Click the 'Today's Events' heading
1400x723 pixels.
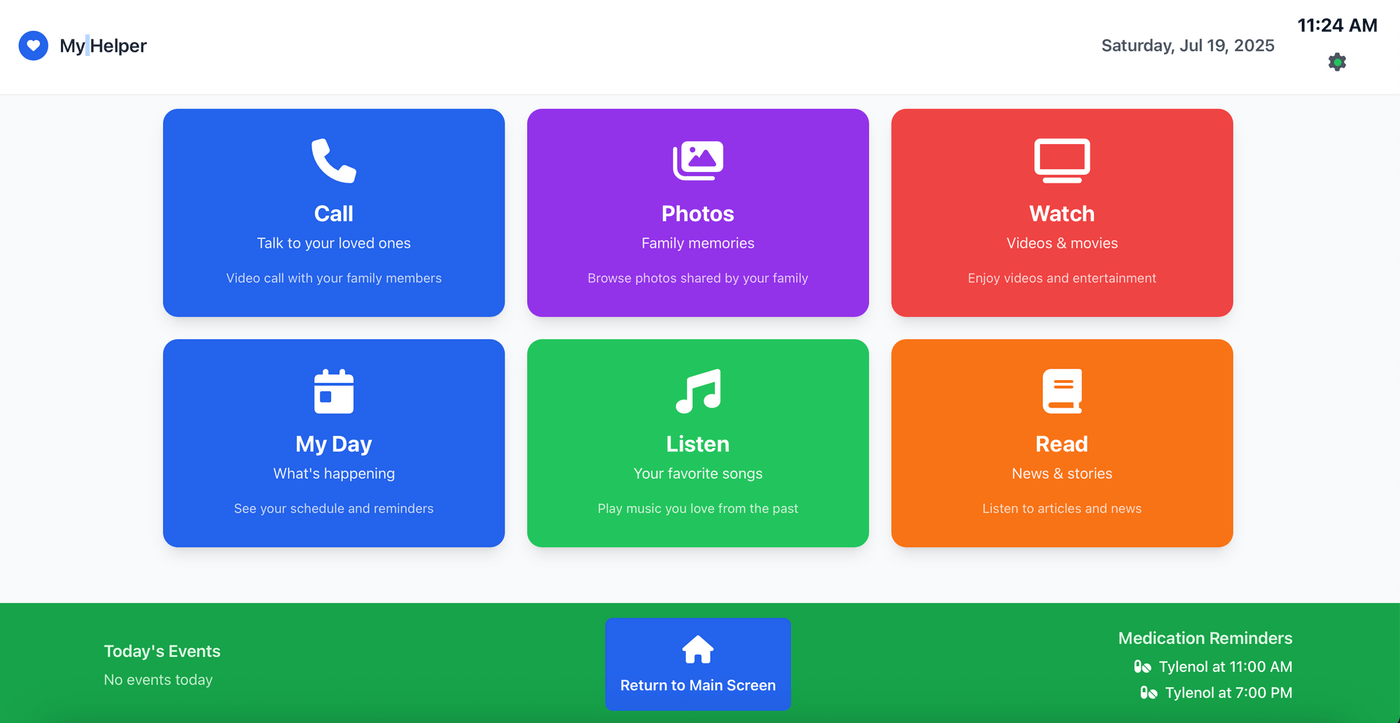[x=162, y=651]
